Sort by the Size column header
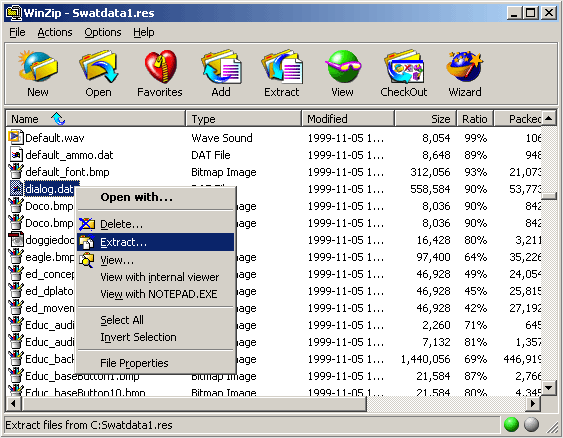Screen dimensions: 563x438 point(425,118)
